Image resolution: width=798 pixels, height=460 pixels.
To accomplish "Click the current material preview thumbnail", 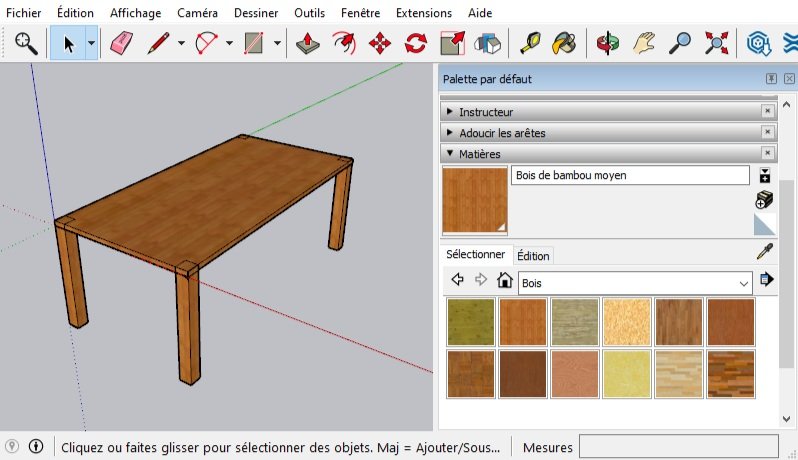I will [475, 200].
